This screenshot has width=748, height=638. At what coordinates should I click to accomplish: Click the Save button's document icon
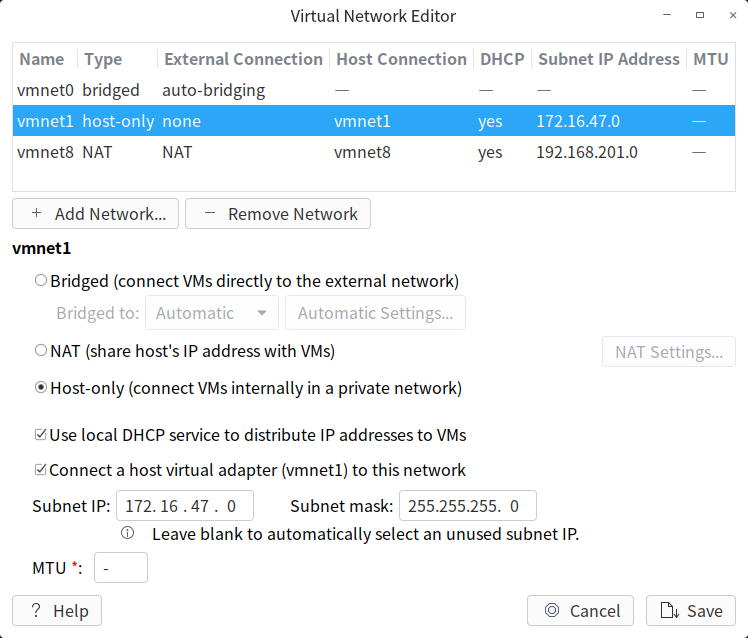(x=669, y=611)
